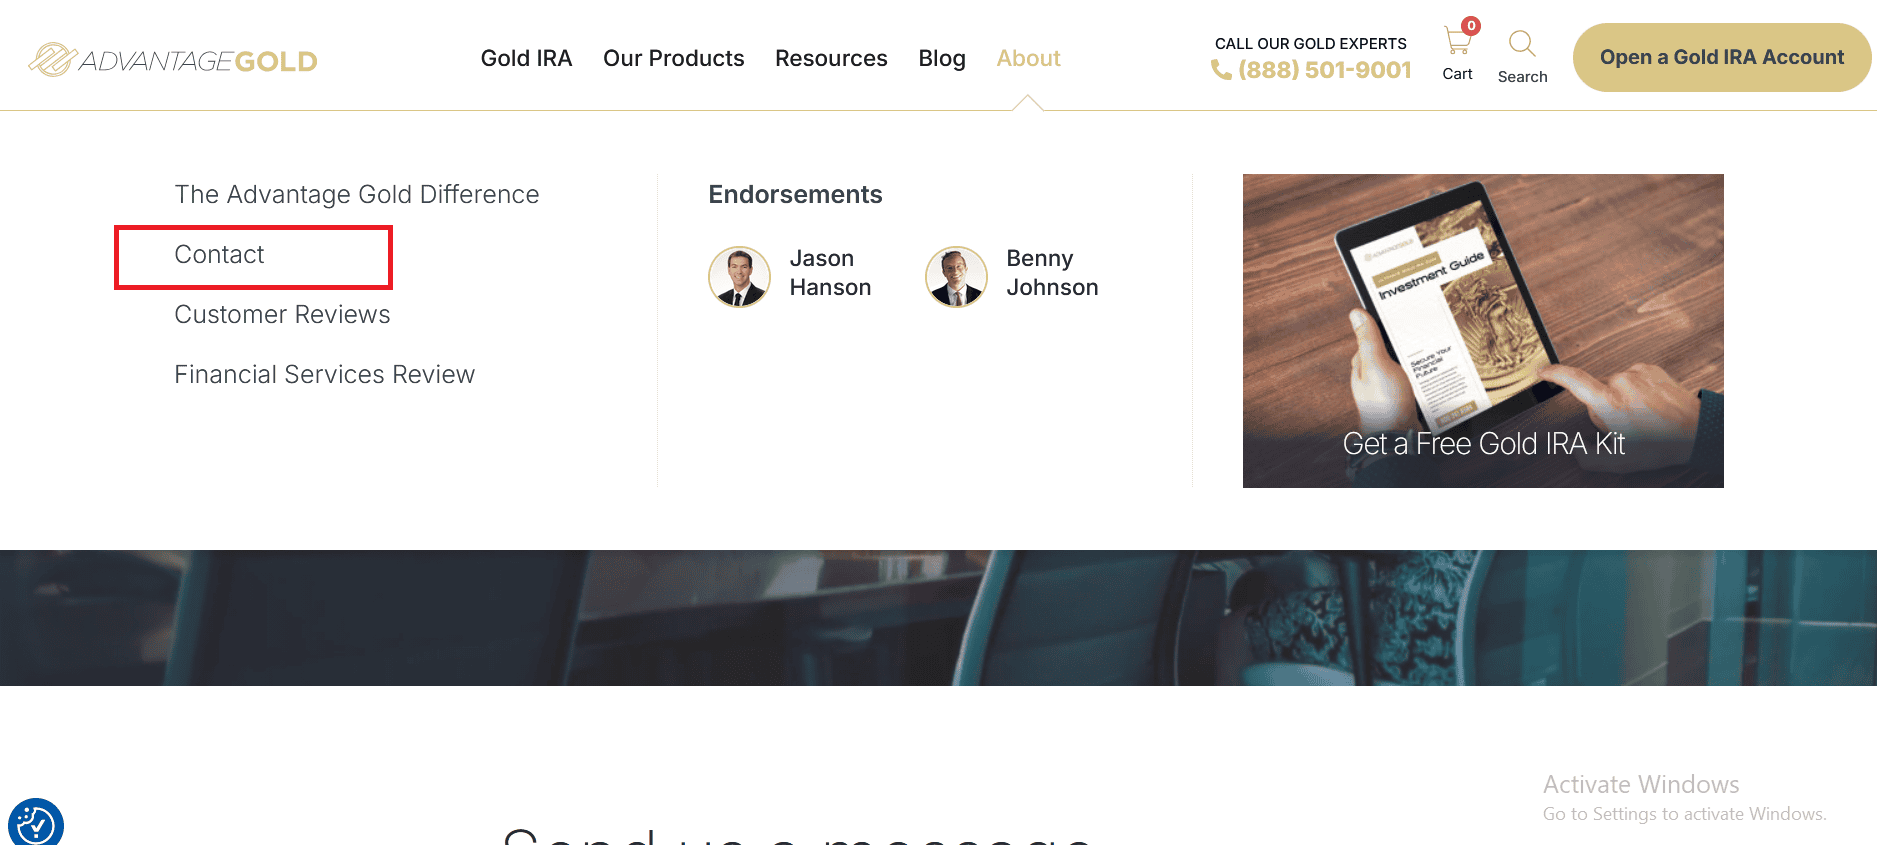Open the Gold IRA menu
The image size is (1877, 845).
pyautogui.click(x=526, y=58)
